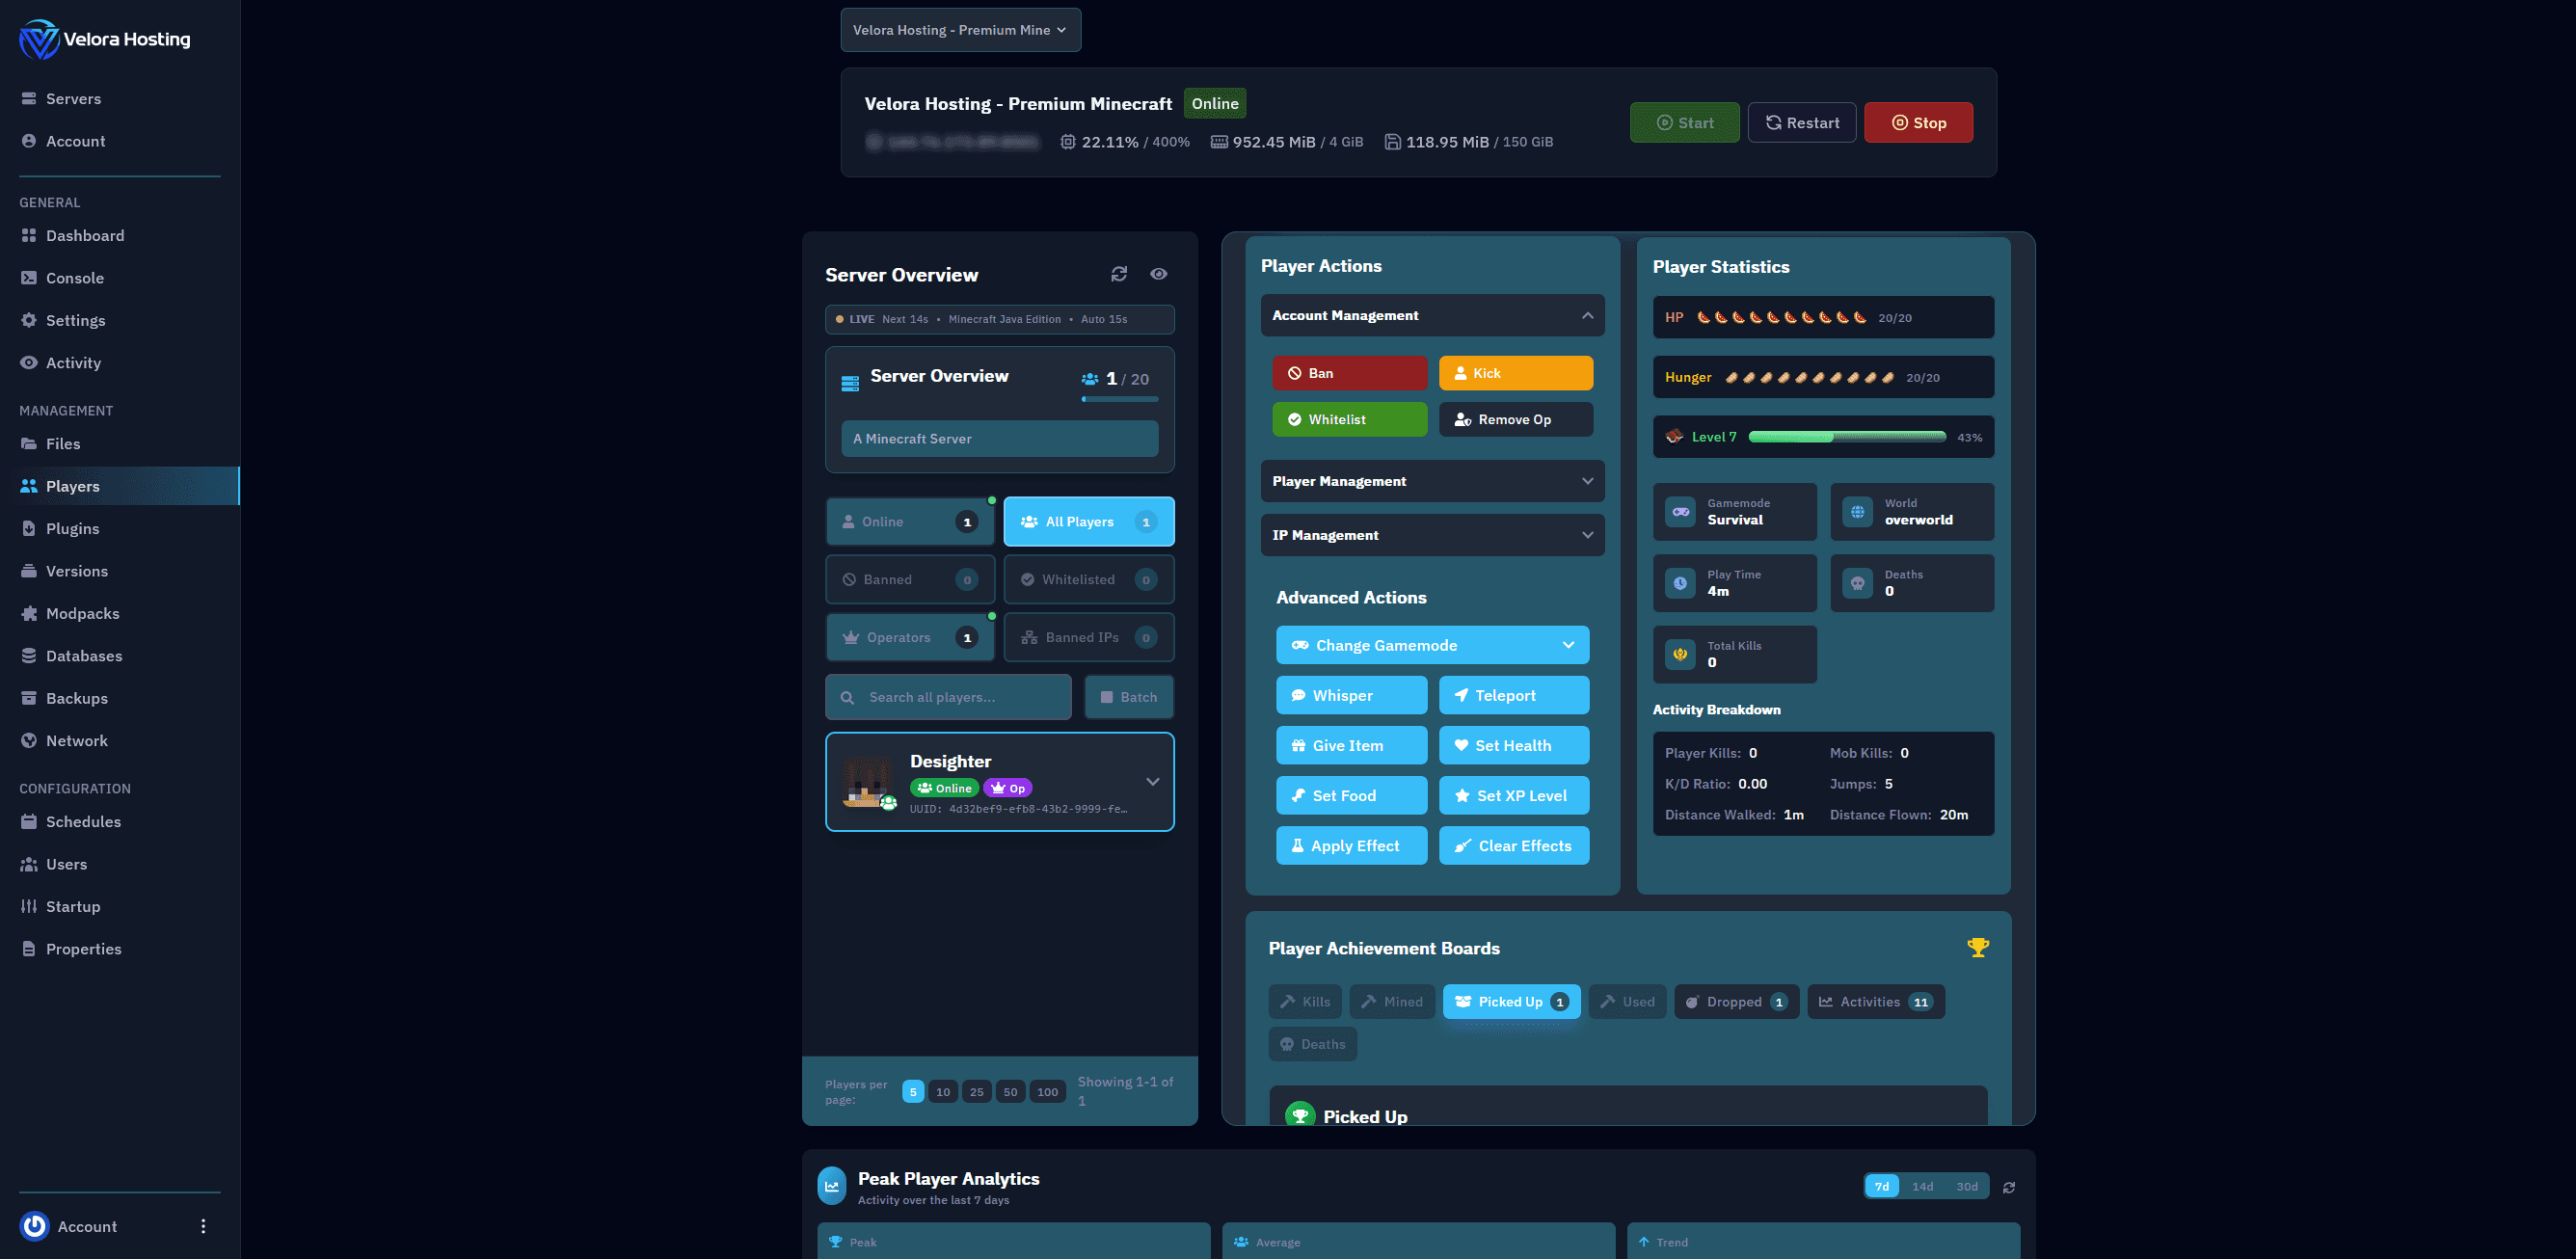The height and width of the screenshot is (1259, 2576).
Task: Click the Server Overview refresh icon
Action: 1119,274
